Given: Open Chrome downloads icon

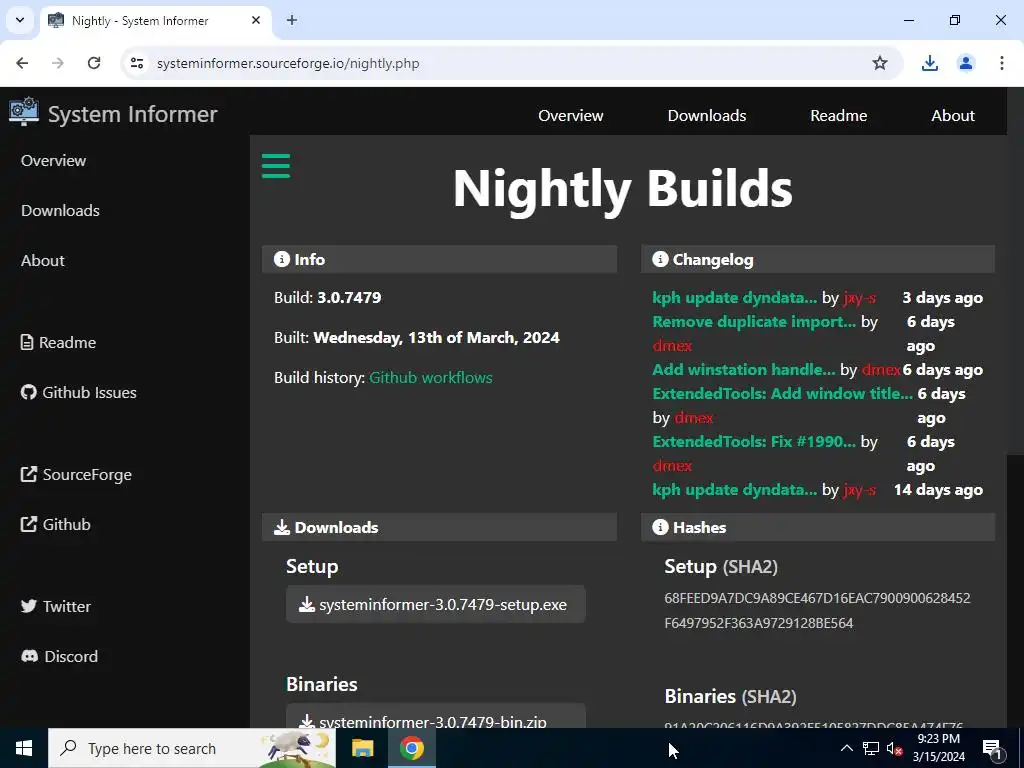Looking at the screenshot, I should (929, 63).
